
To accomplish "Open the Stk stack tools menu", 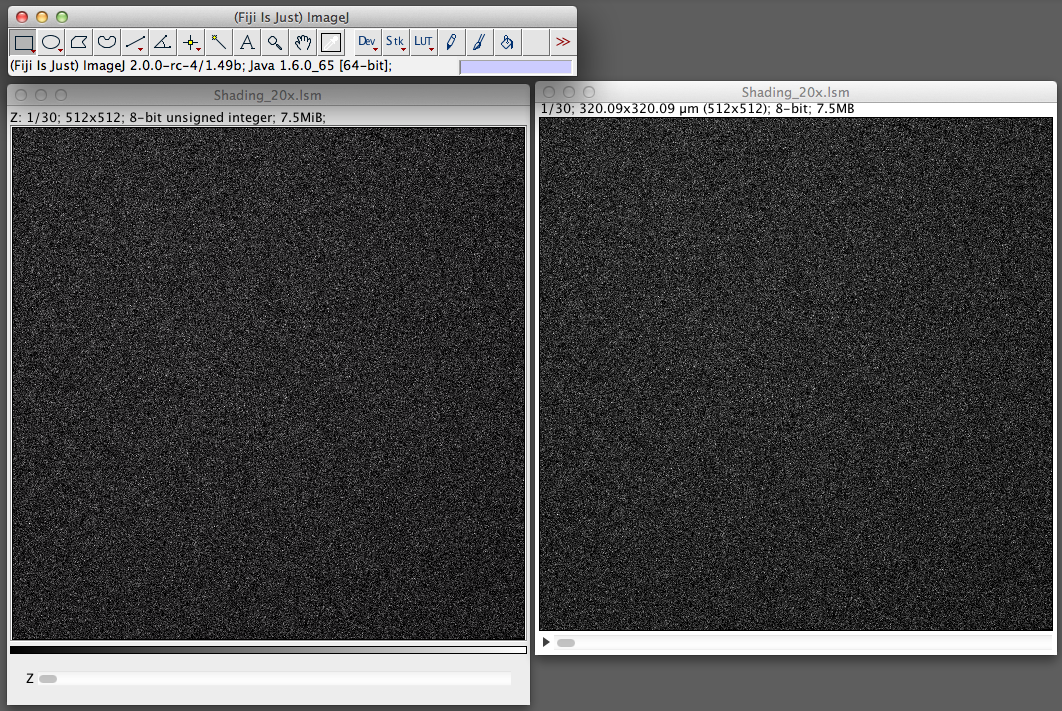I will point(395,42).
